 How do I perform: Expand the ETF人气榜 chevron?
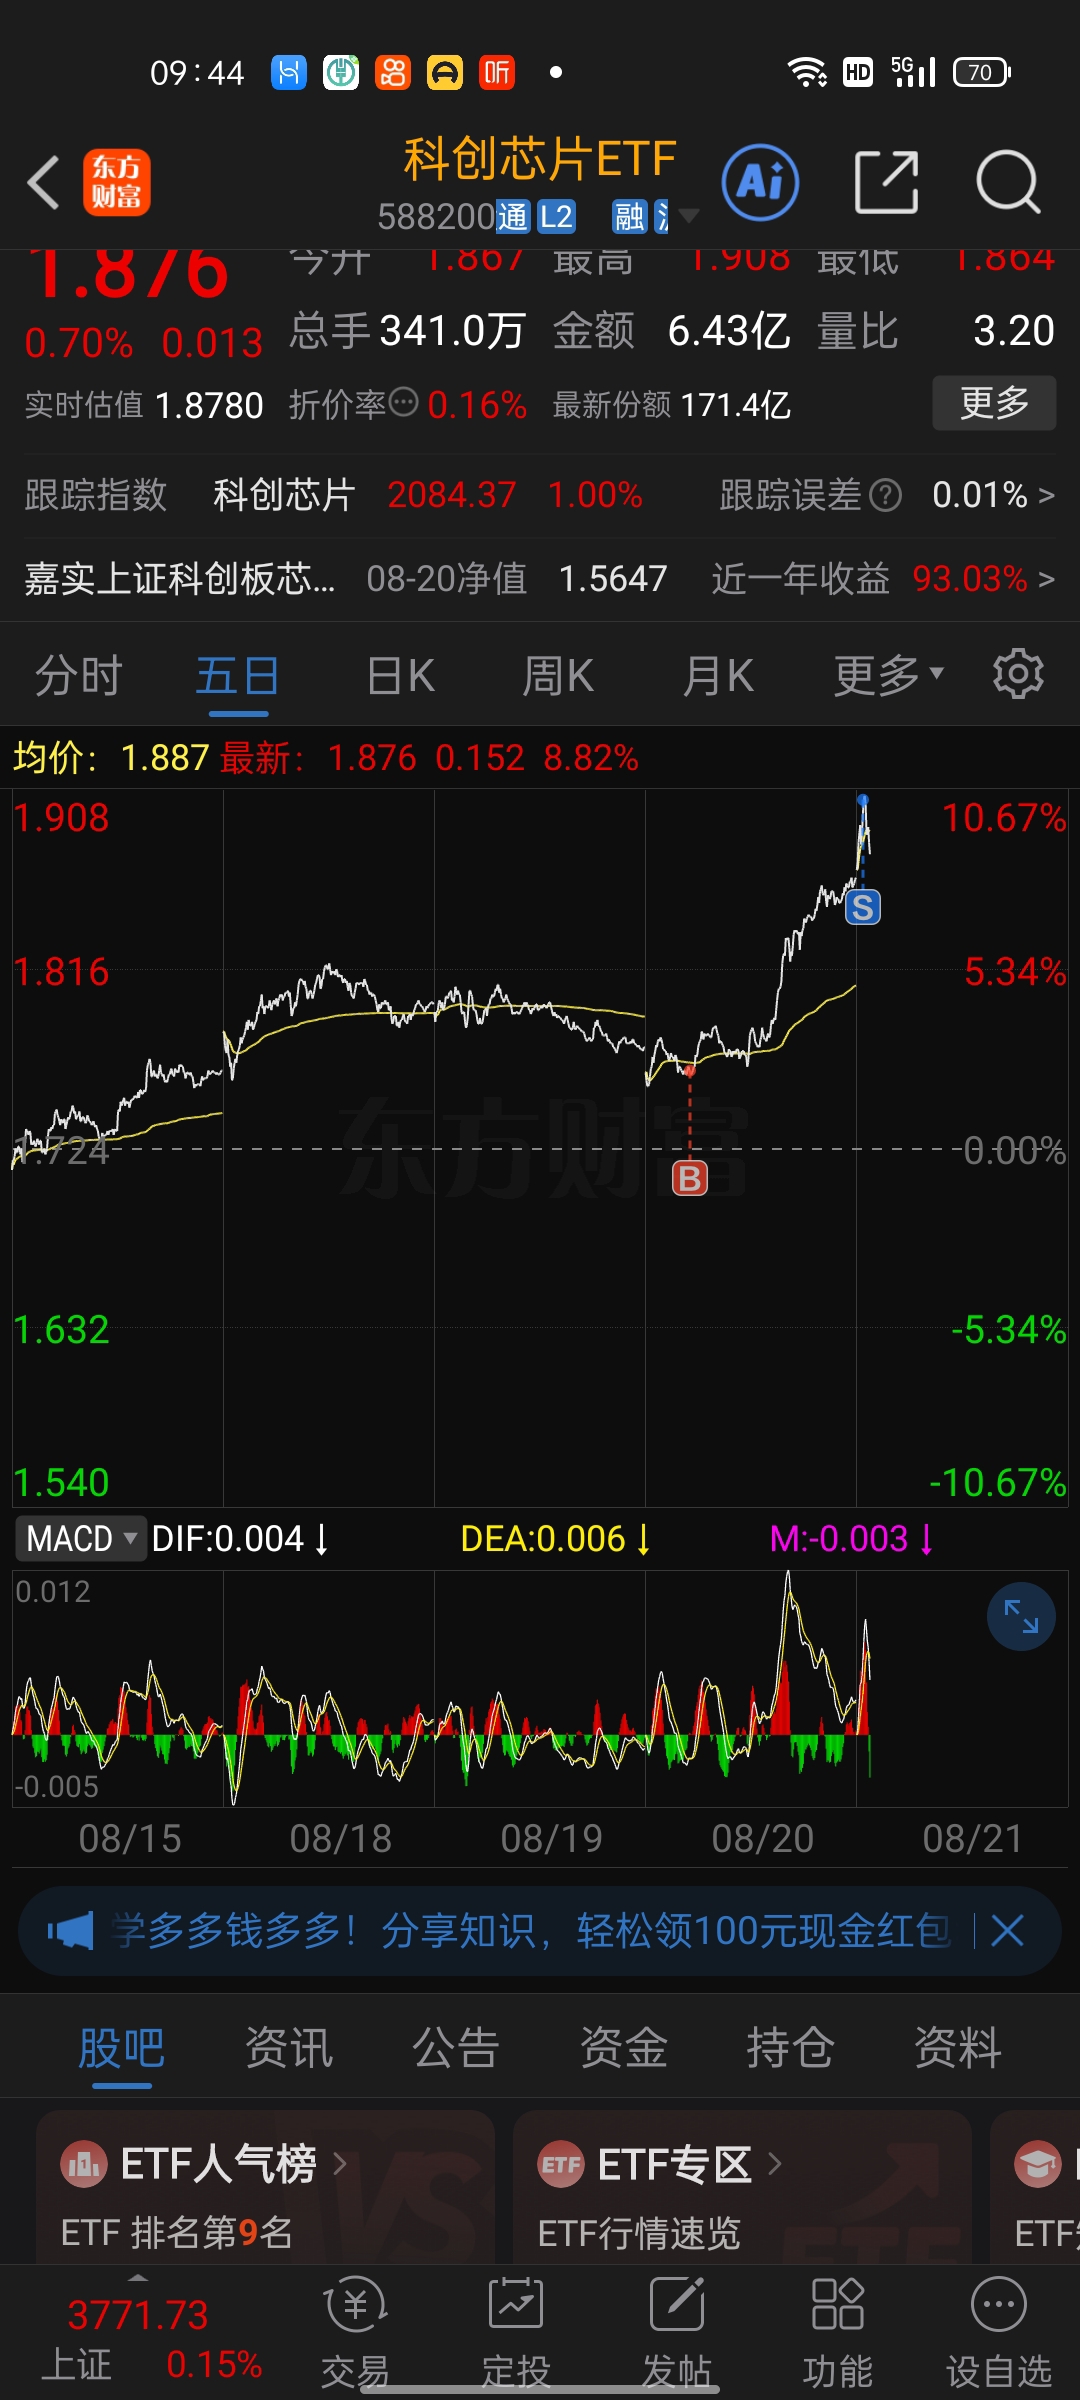339,2164
